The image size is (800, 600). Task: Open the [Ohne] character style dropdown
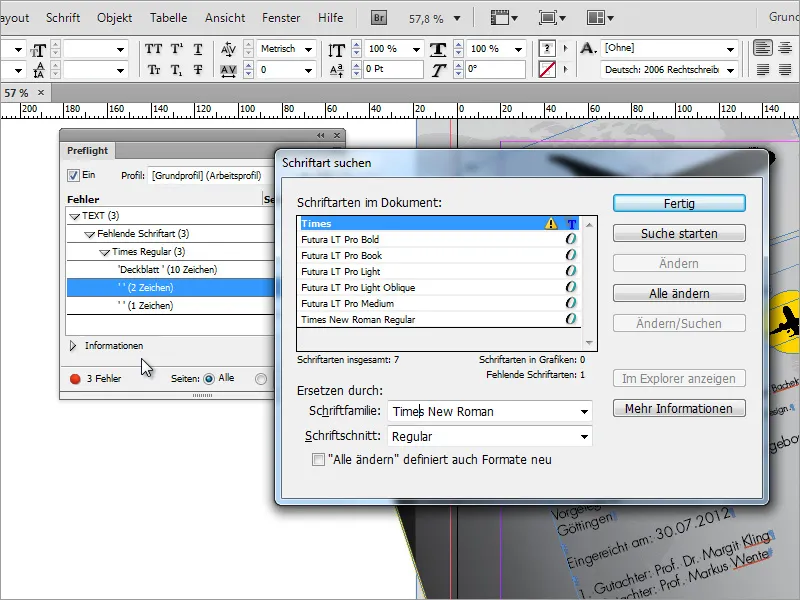(x=731, y=49)
